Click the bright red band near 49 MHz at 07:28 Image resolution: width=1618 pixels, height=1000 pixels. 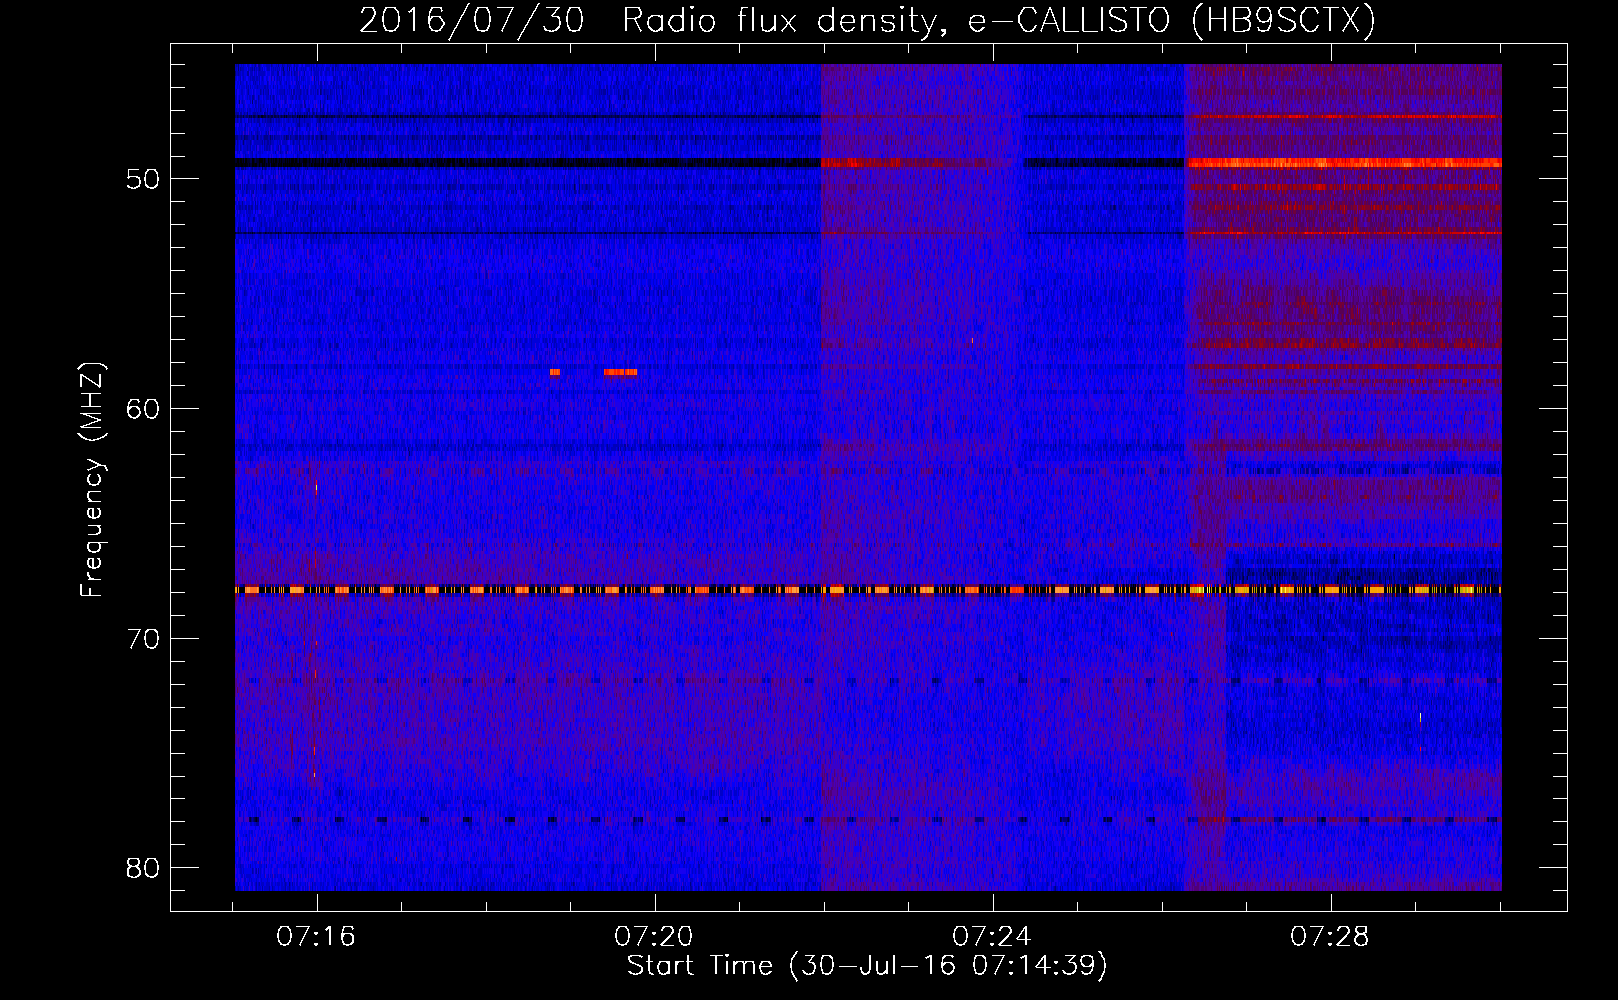point(1343,162)
